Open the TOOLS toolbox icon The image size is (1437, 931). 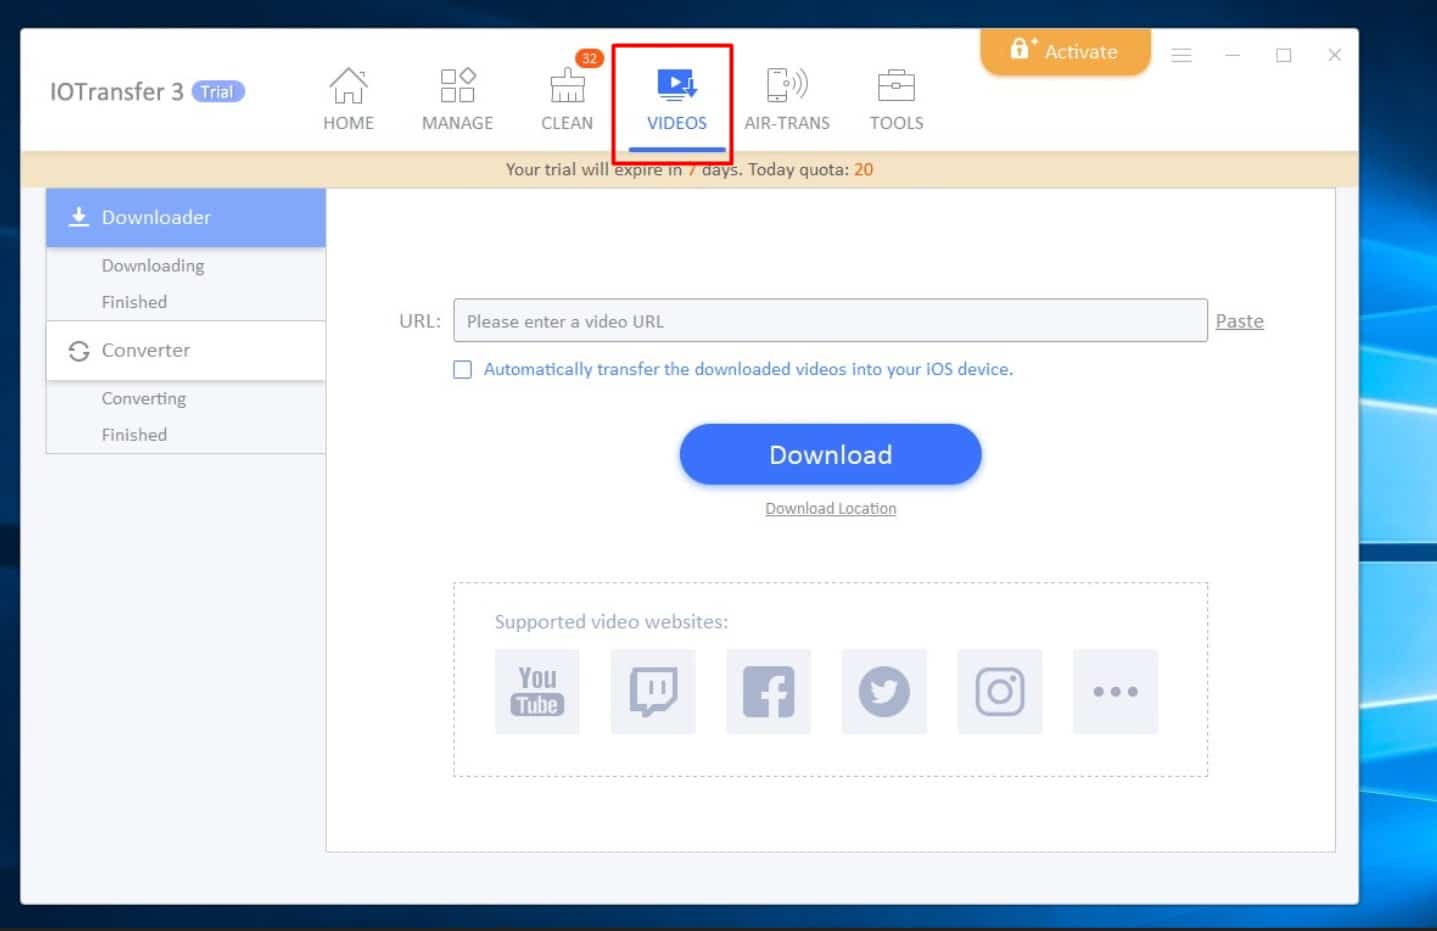click(896, 88)
